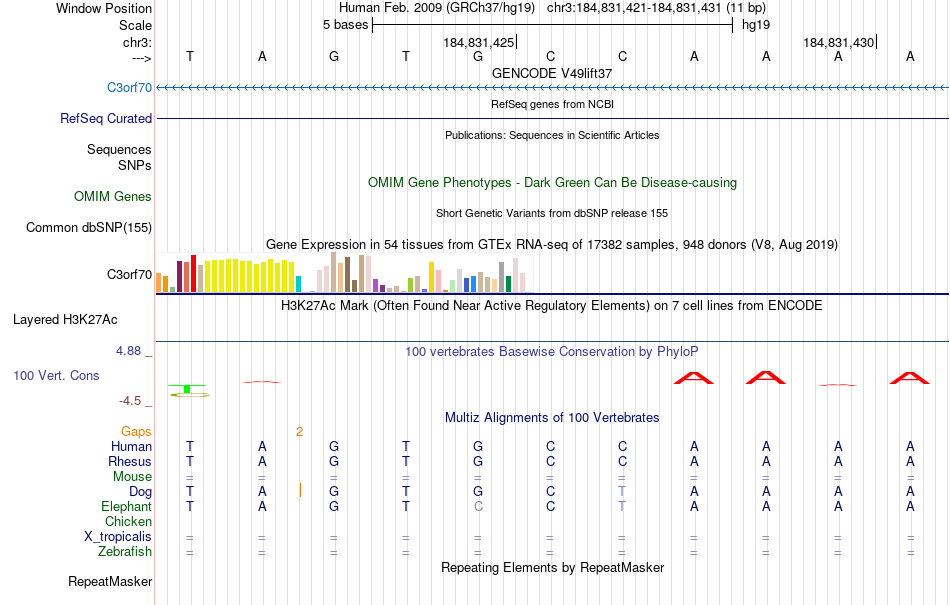Click the RefSeq genes from NCBI title

click(552, 104)
